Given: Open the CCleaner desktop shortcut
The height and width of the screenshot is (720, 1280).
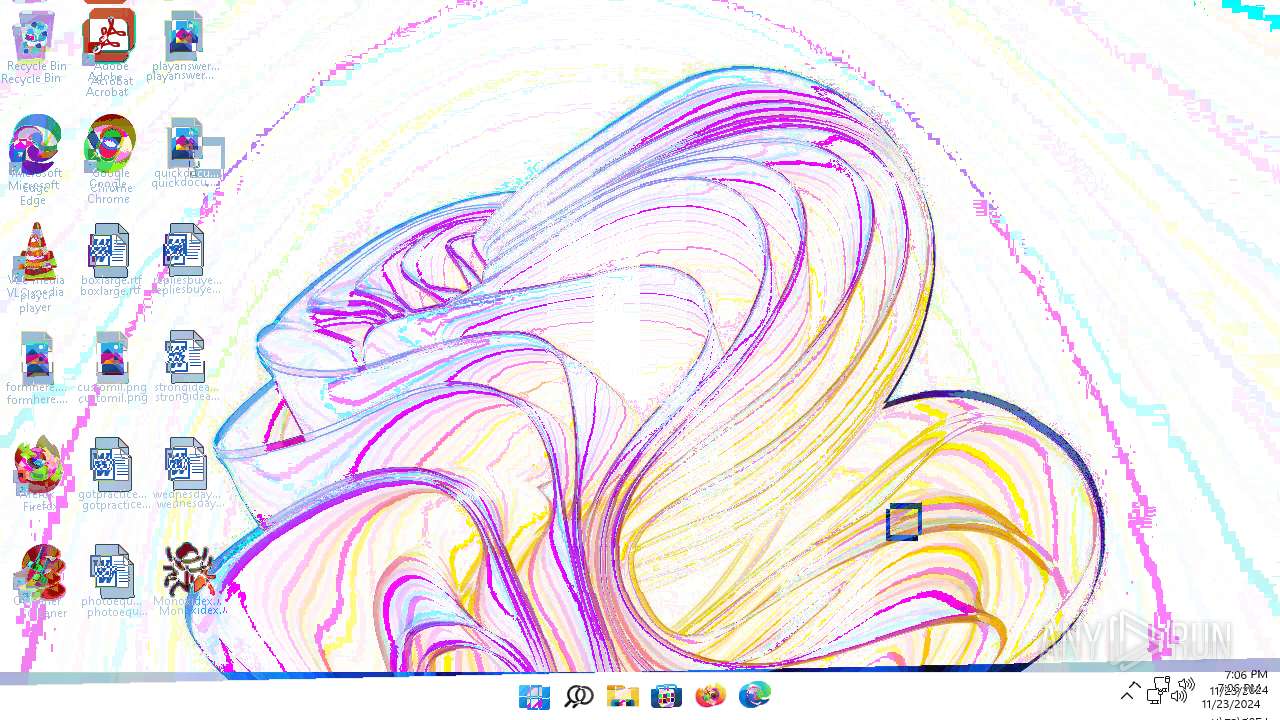Looking at the screenshot, I should (40, 582).
